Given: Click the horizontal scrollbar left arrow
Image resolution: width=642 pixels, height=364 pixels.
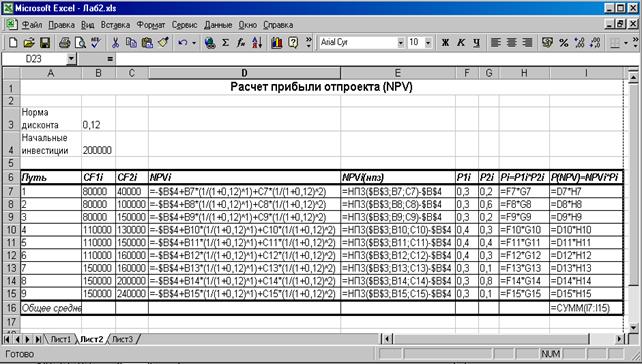Looking at the screenshot, I should point(387,339).
